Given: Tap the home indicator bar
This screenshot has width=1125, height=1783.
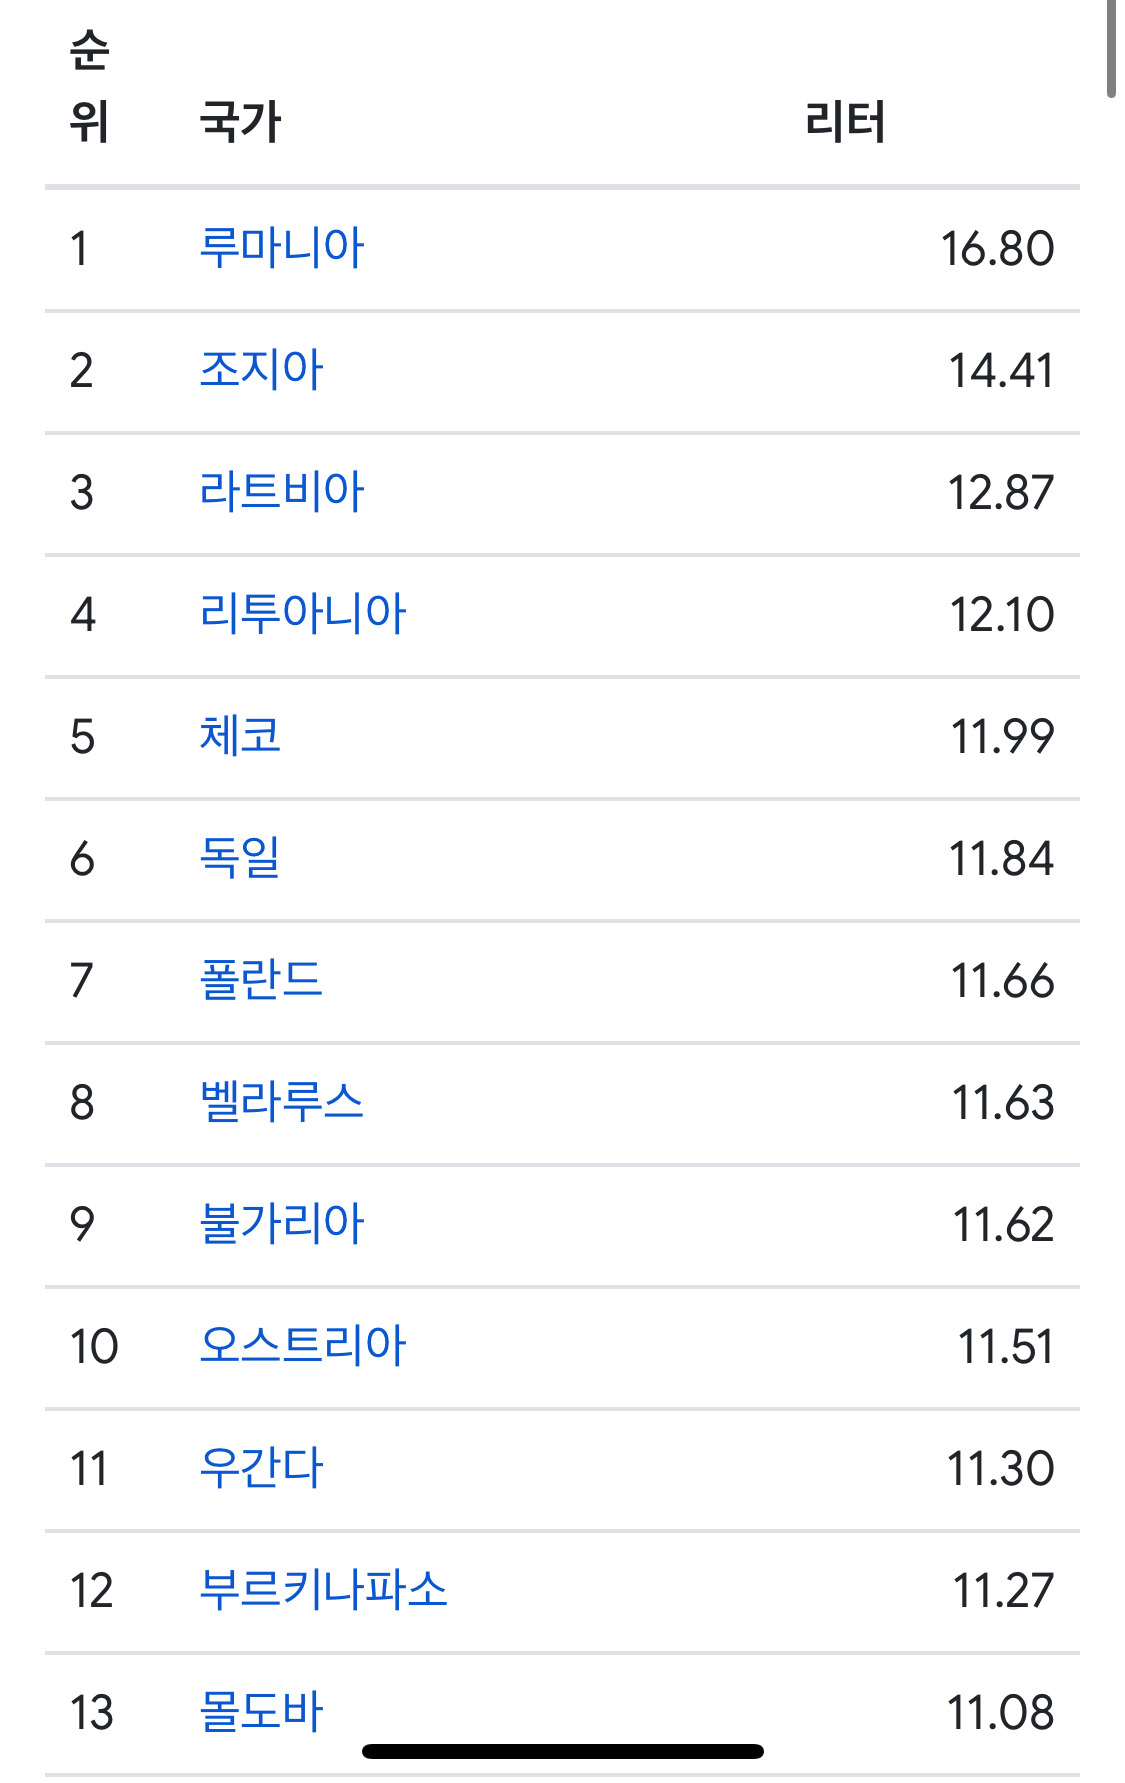Looking at the screenshot, I should coord(563,1751).
